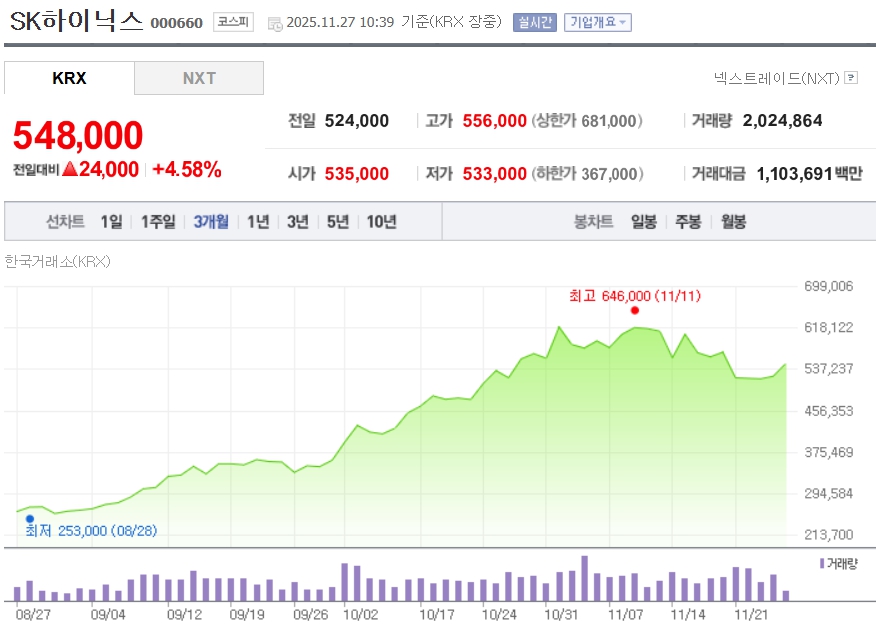876x639 pixels.
Task: Switch to the NXT tab
Action: point(199,78)
